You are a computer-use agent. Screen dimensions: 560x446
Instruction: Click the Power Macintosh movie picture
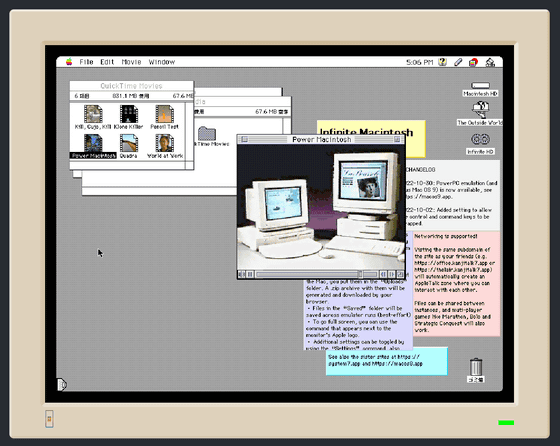[x=321, y=207]
